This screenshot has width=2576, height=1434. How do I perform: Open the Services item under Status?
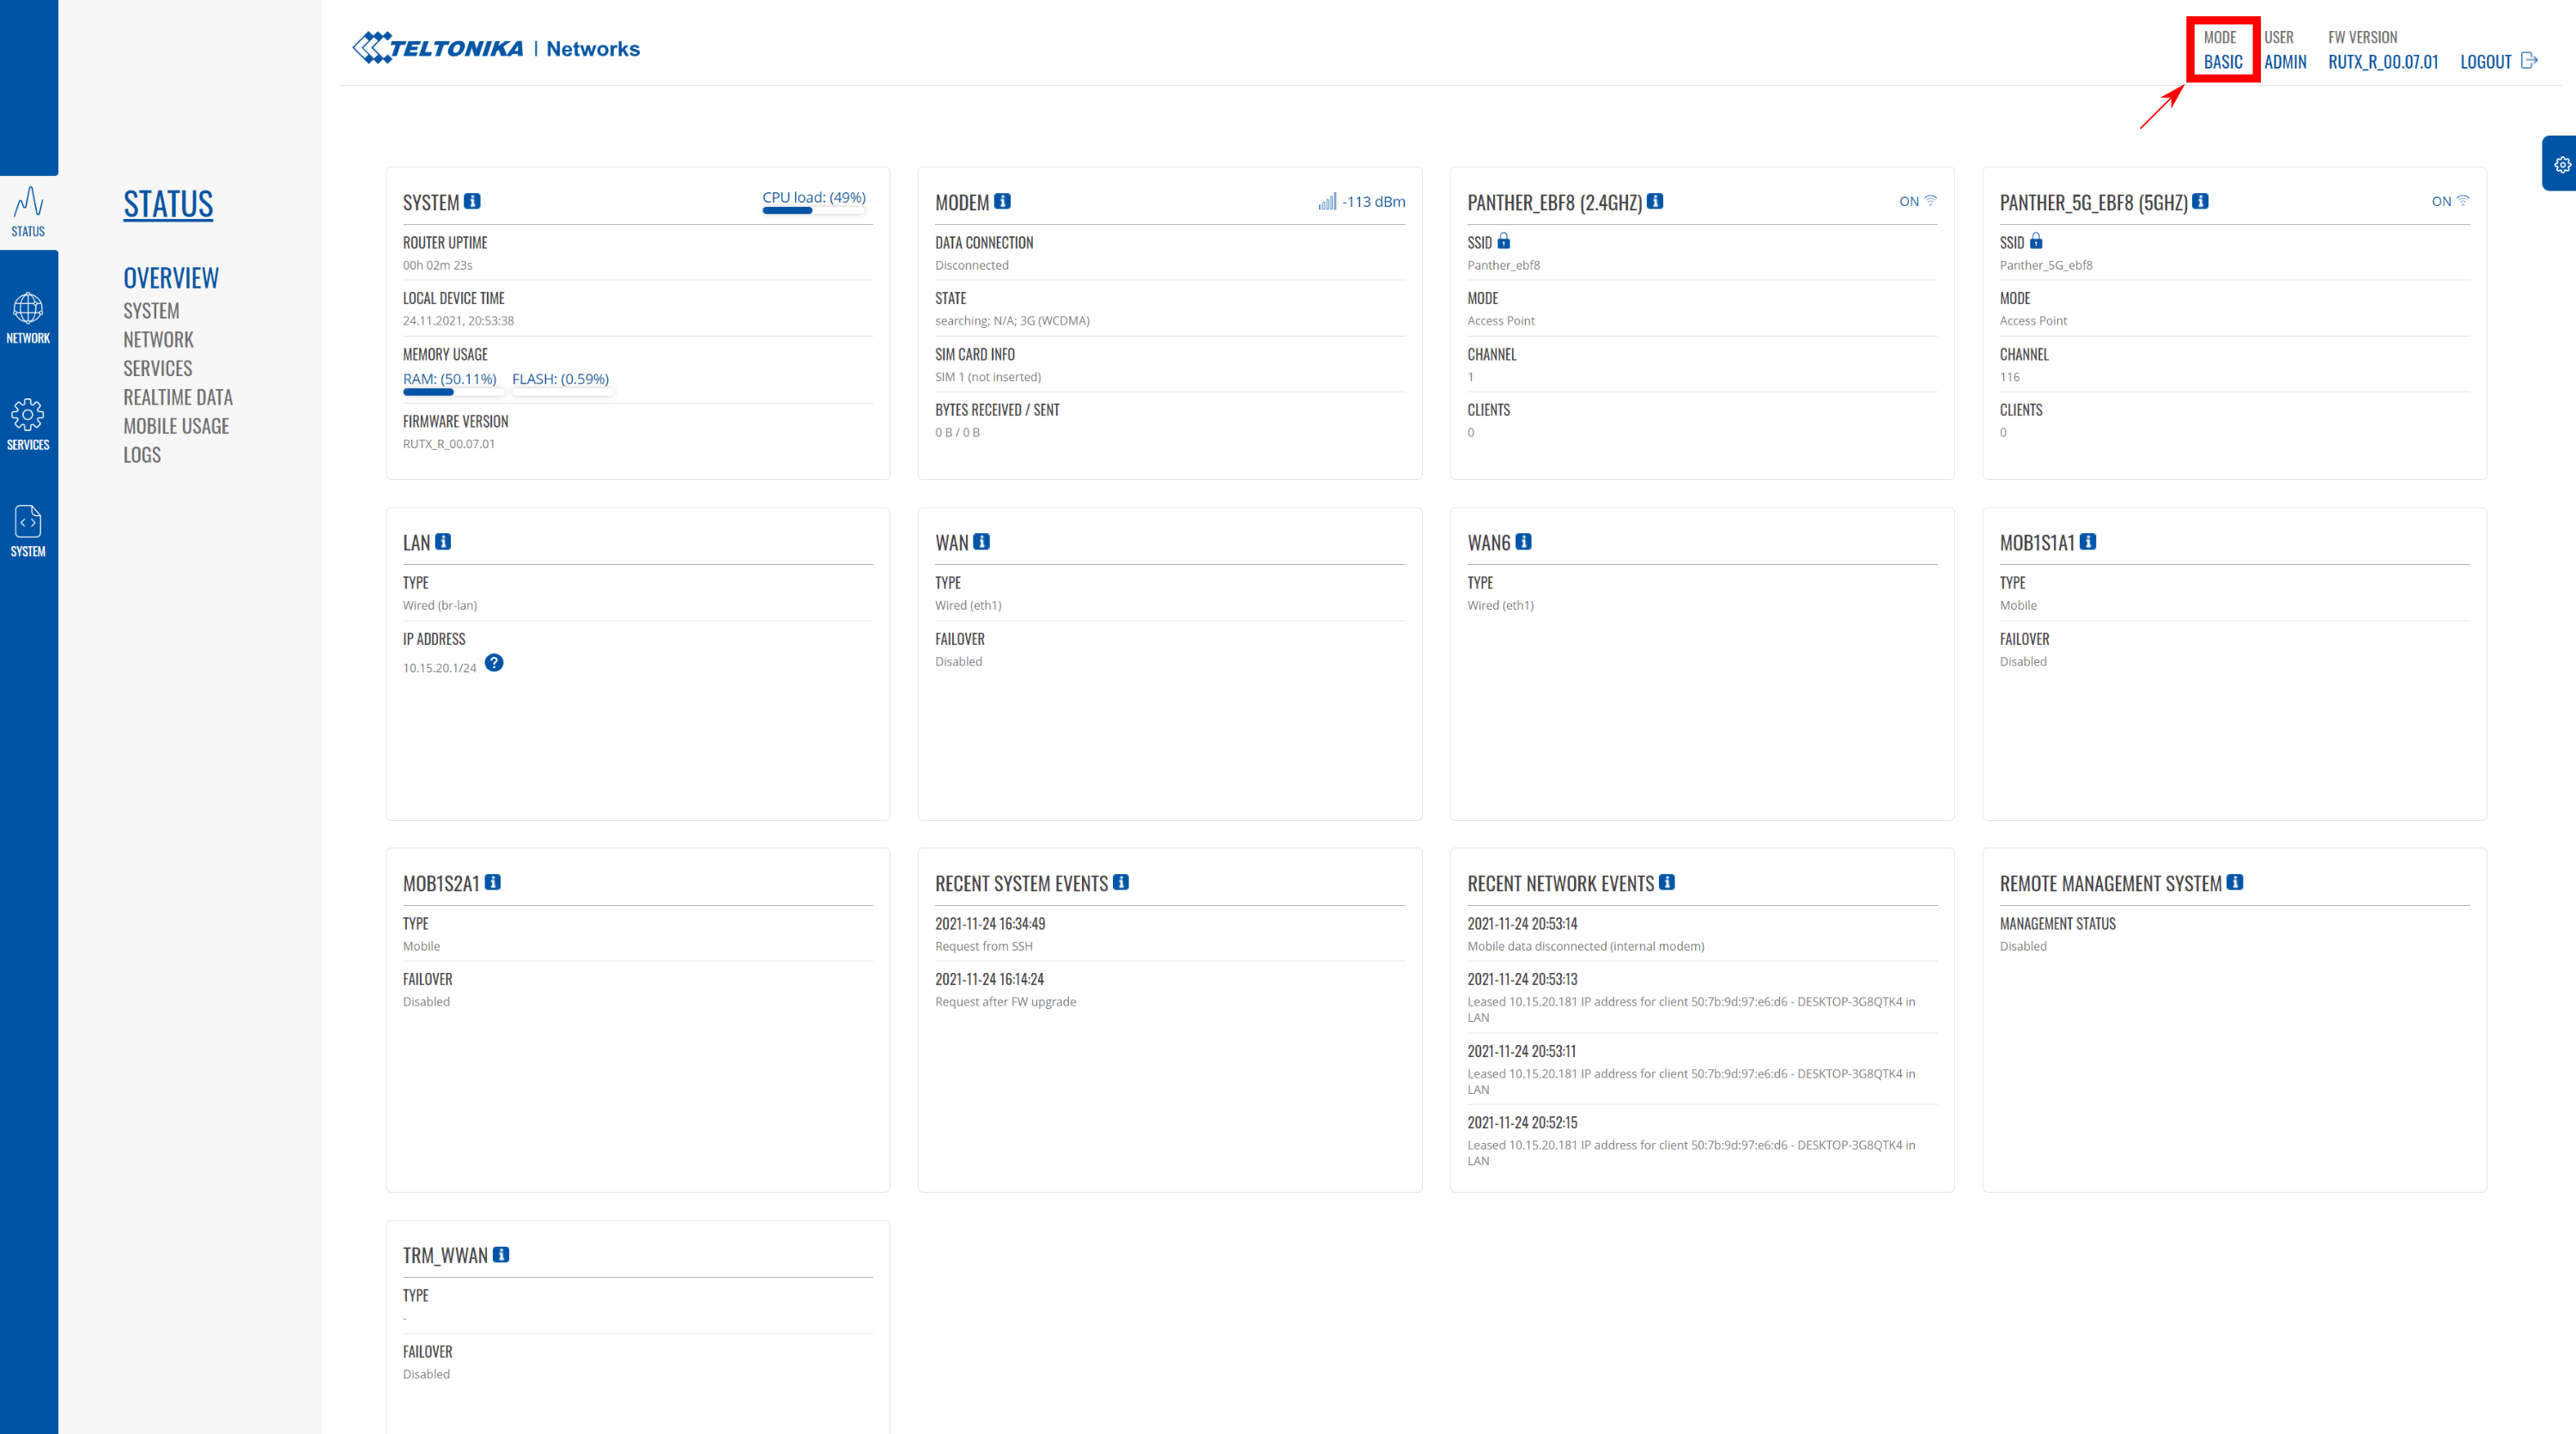tap(157, 369)
